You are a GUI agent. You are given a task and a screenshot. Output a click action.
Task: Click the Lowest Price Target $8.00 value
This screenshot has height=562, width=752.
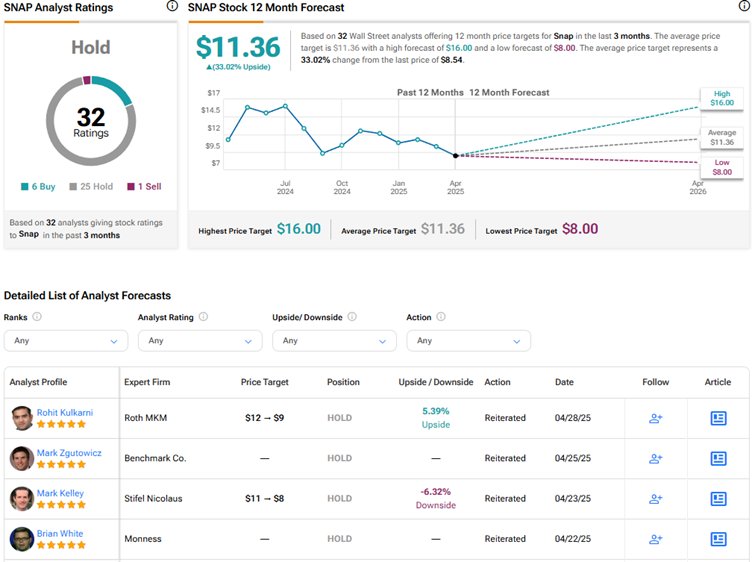(580, 229)
